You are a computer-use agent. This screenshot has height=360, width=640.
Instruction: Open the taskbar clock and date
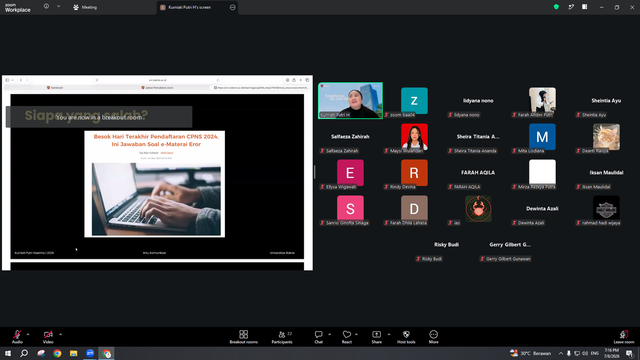tap(611, 353)
